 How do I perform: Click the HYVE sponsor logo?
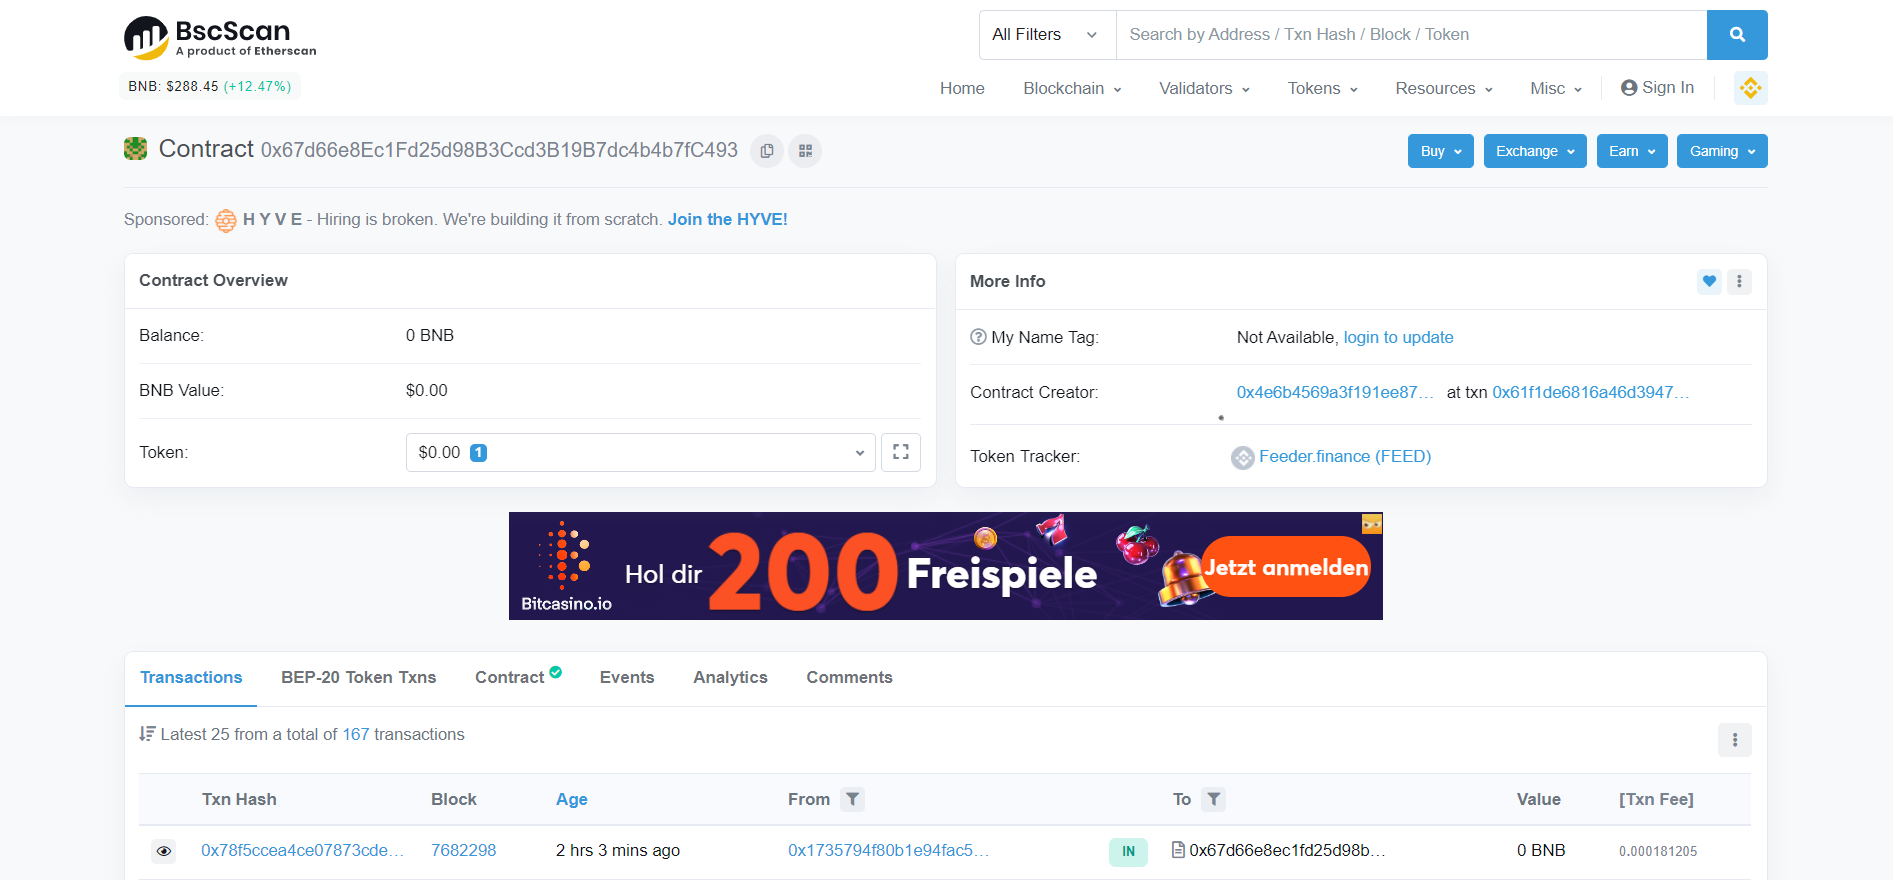[226, 220]
